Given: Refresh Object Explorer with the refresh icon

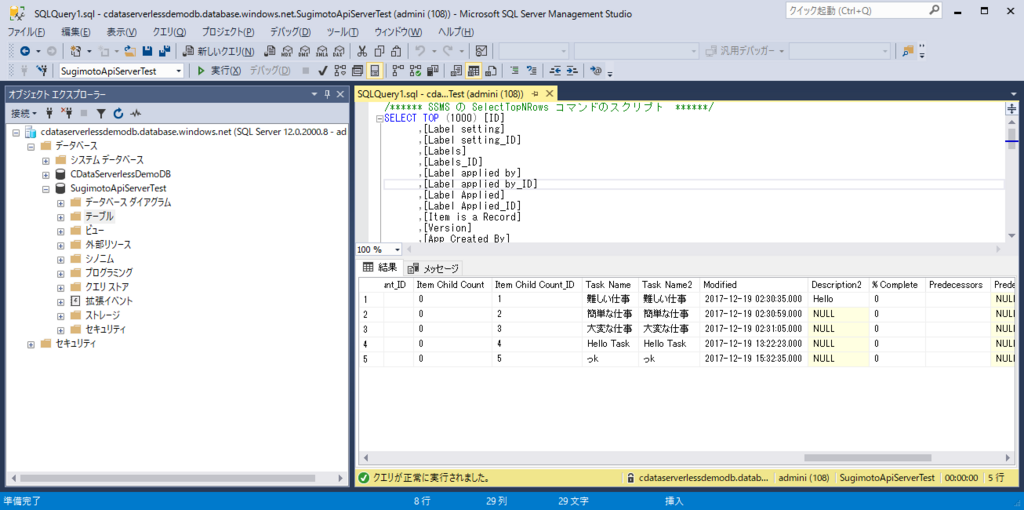Looking at the screenshot, I should point(118,113).
